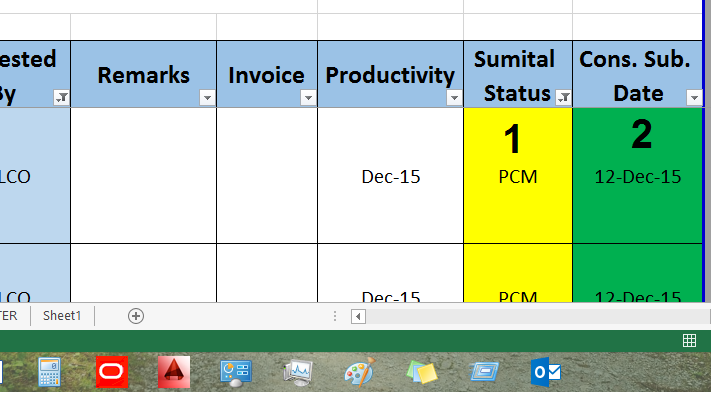Open Outlook from the taskbar
The height and width of the screenshot is (393, 711).
[546, 373]
